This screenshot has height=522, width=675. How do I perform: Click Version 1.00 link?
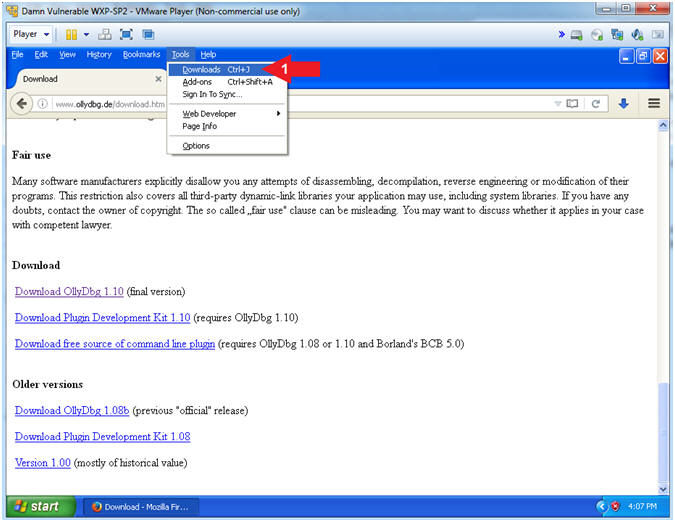point(43,463)
